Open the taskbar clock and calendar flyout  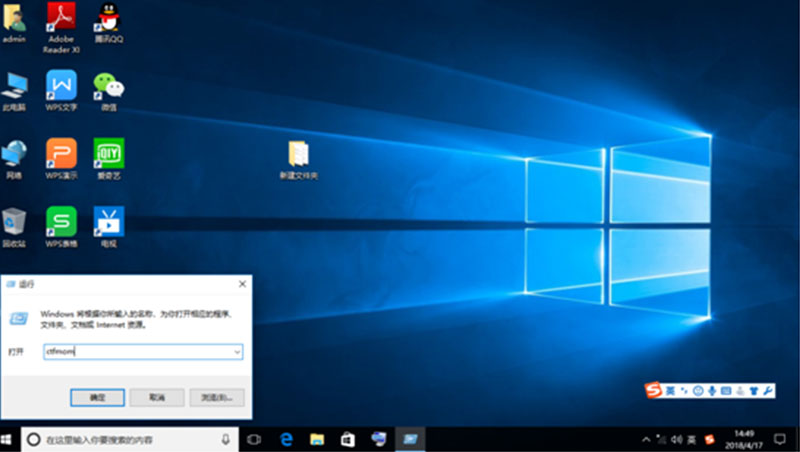pyautogui.click(x=744, y=439)
